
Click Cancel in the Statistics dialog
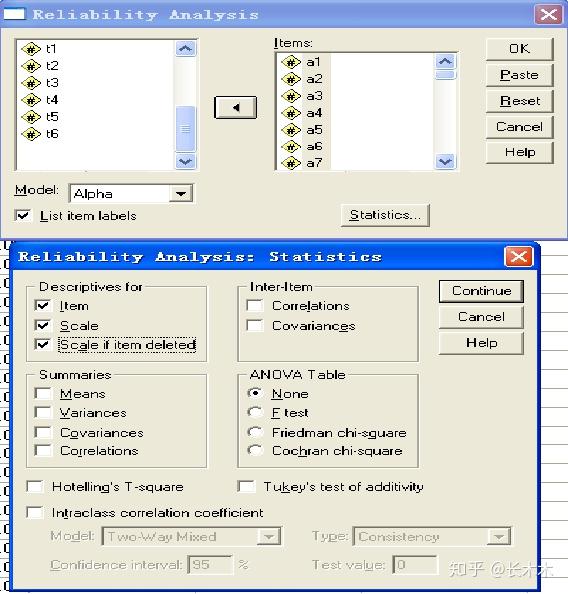tap(481, 317)
